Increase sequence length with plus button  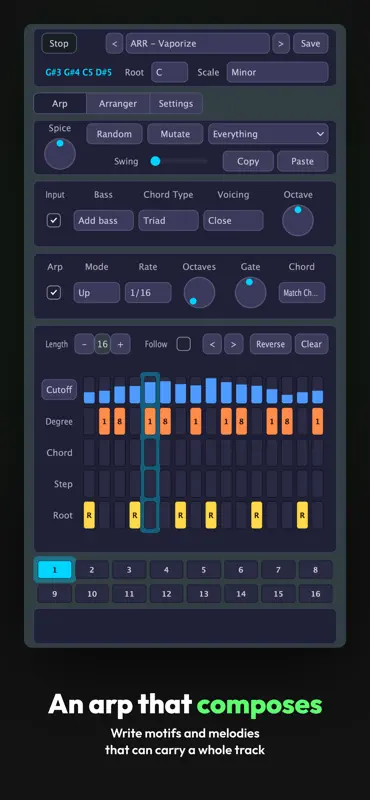point(120,344)
